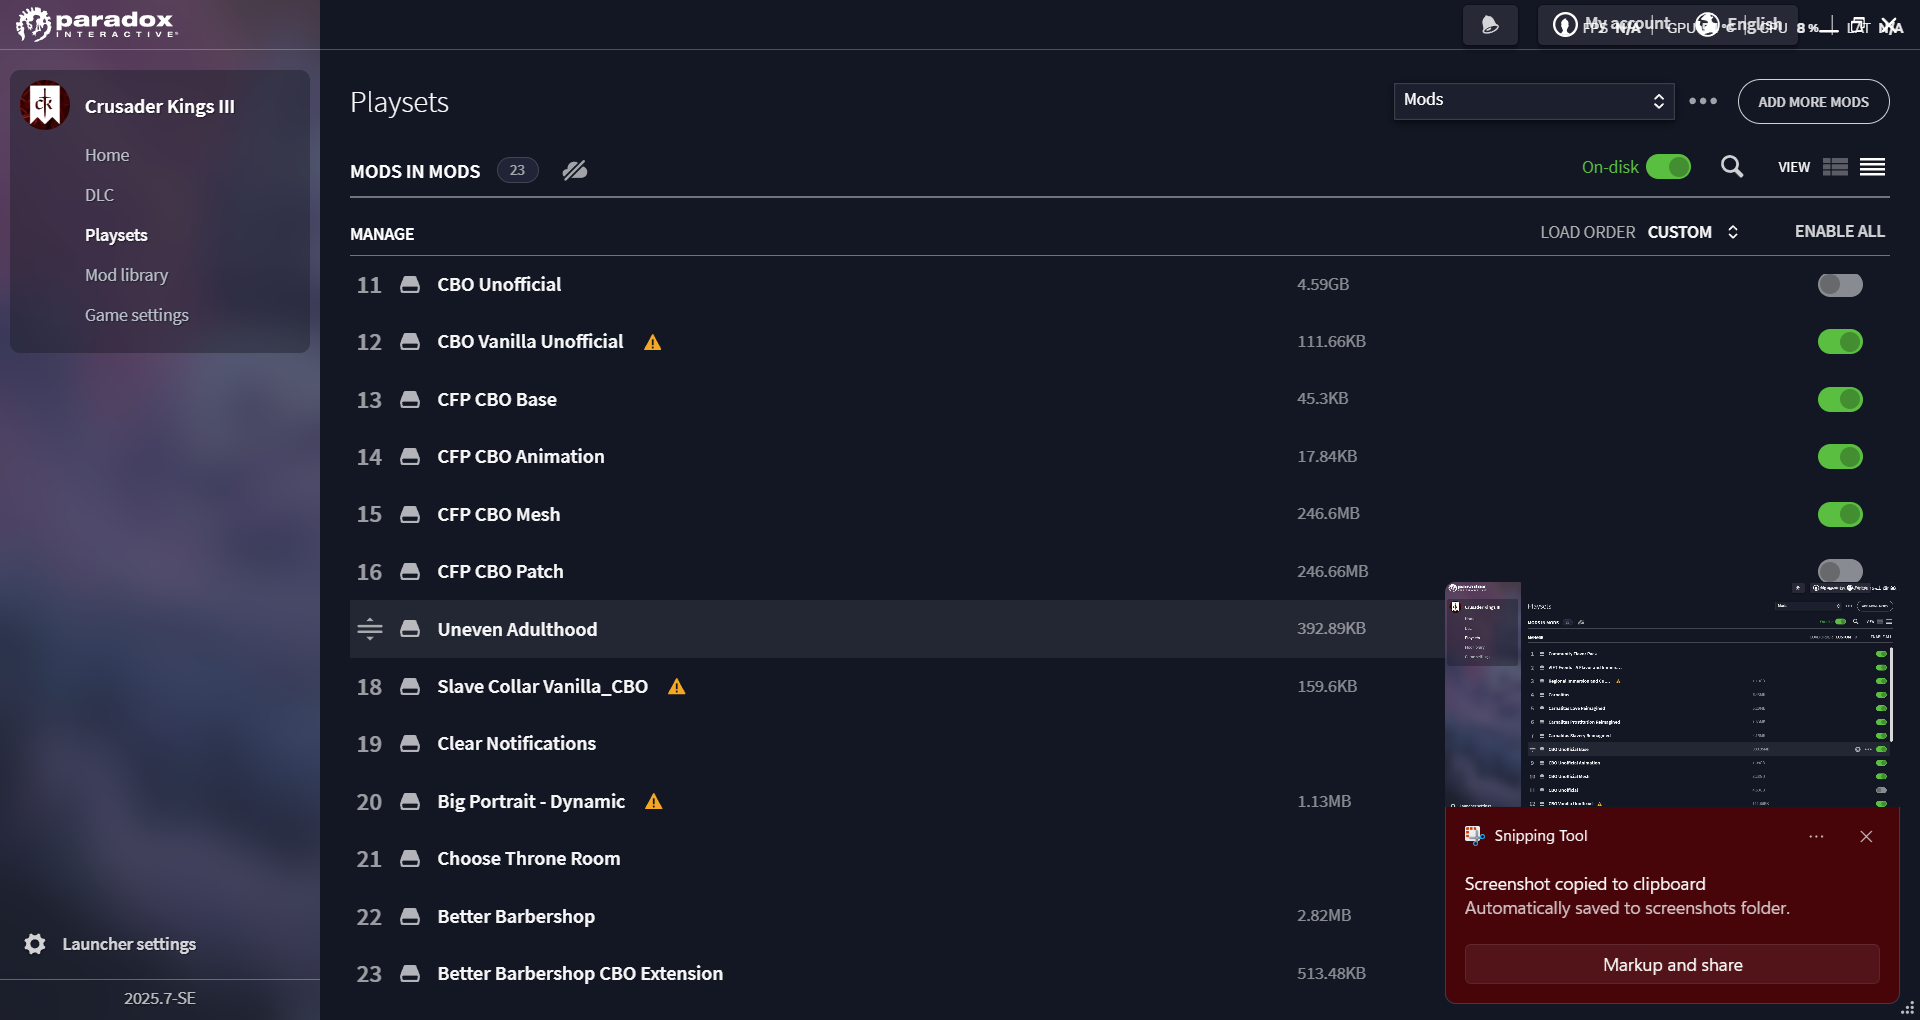
Task: Select the Better Barbershop CBO Extension mod name
Action: tap(580, 974)
